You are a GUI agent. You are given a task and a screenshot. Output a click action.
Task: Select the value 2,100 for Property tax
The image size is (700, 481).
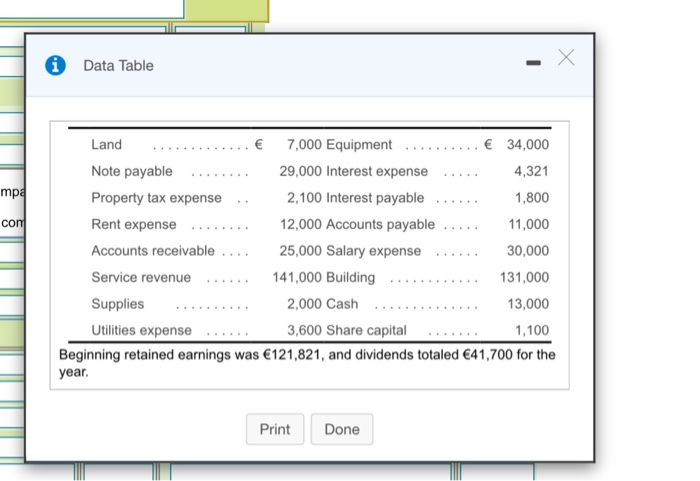point(304,197)
